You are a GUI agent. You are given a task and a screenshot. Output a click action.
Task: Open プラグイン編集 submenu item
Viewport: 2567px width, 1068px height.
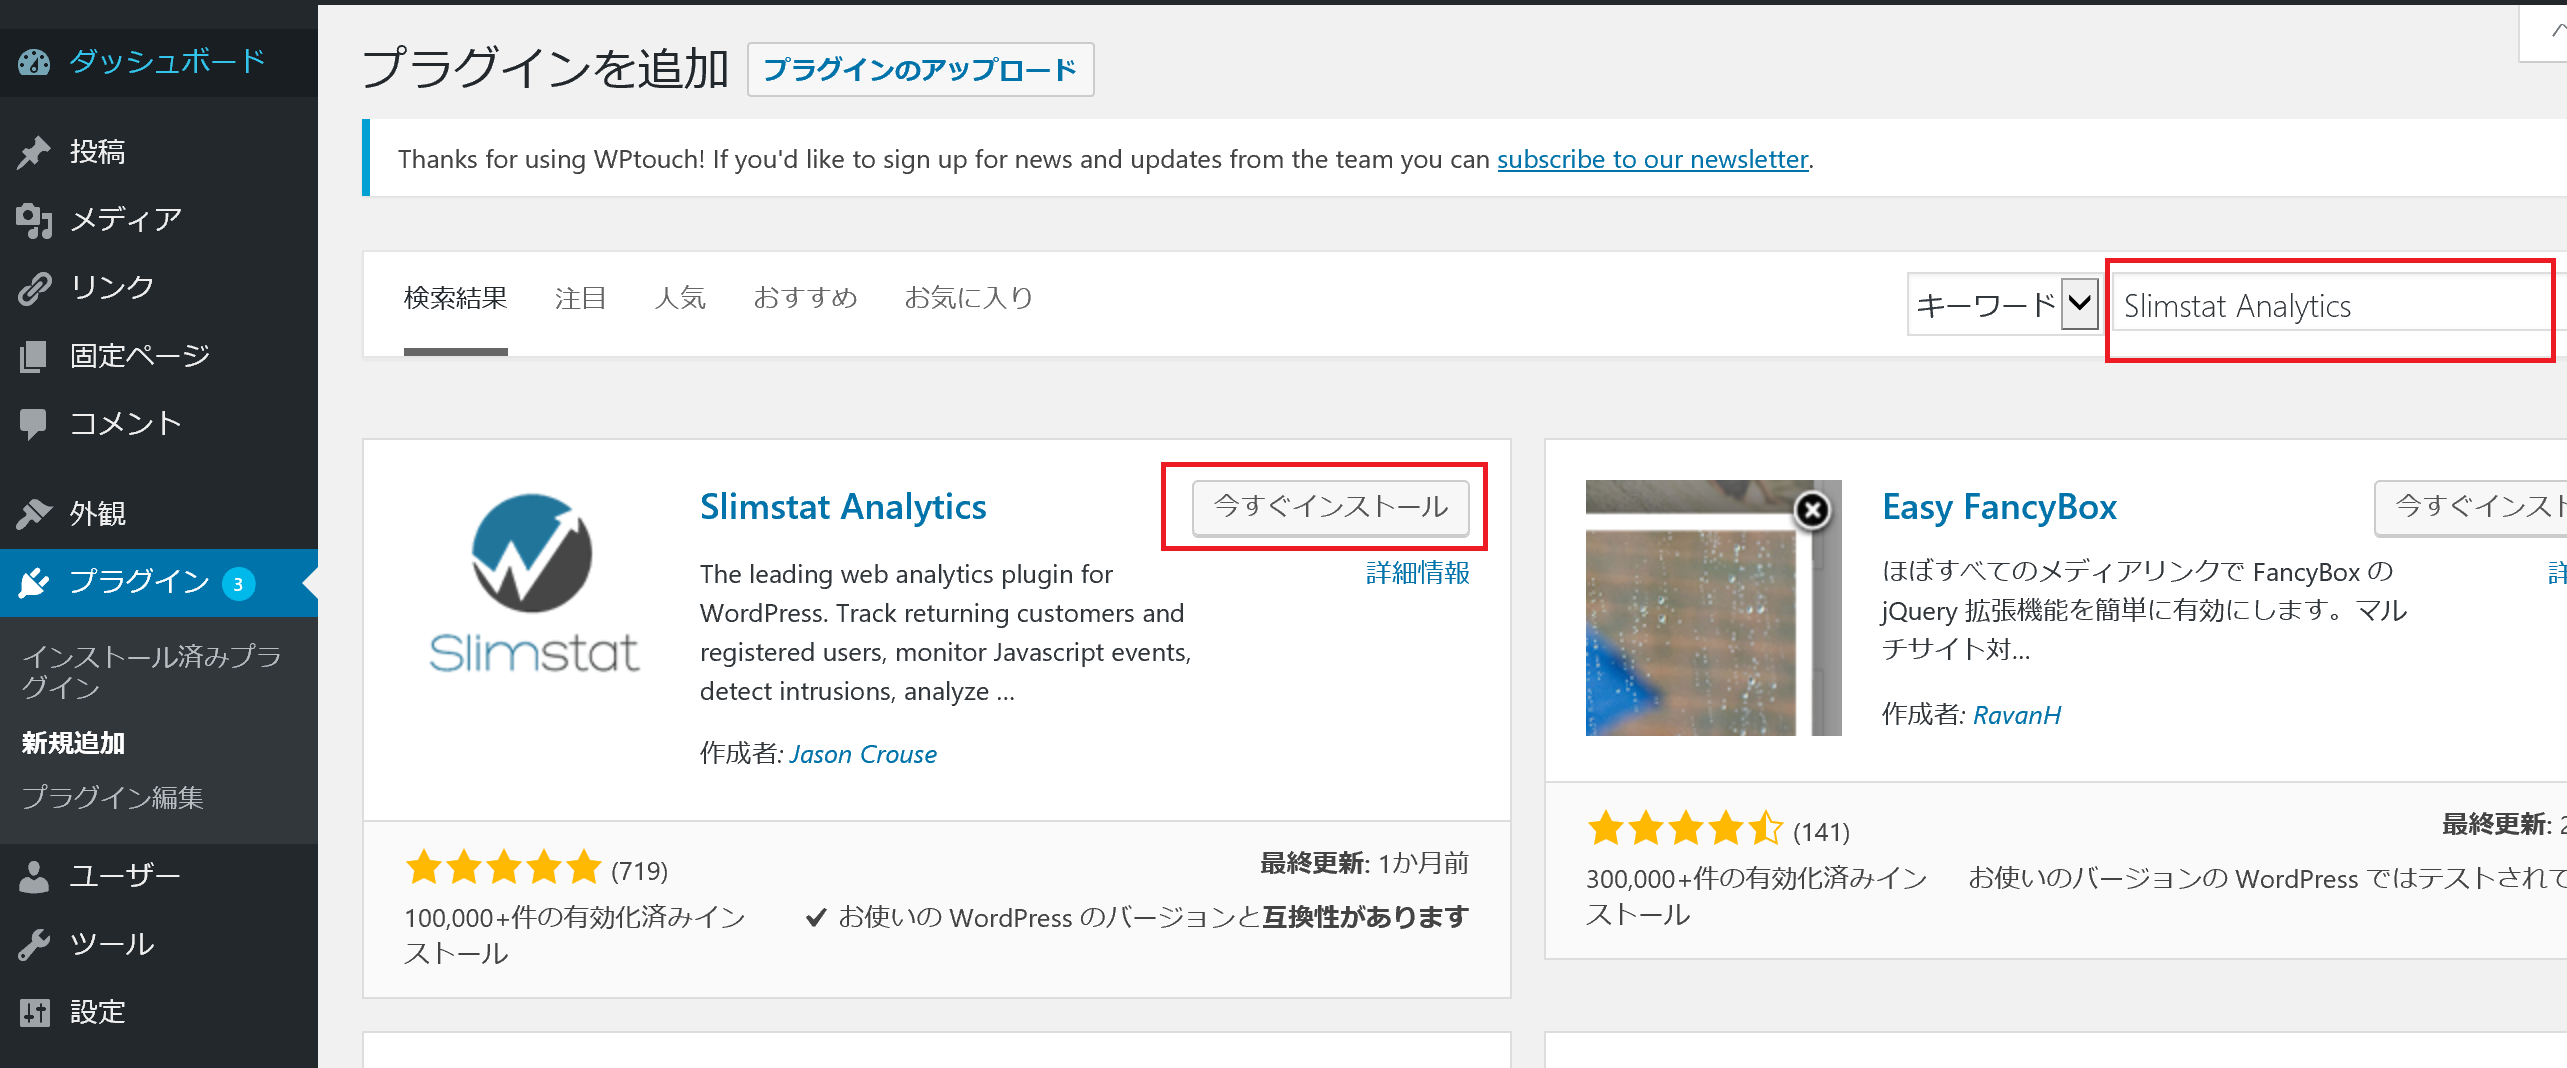click(x=113, y=797)
